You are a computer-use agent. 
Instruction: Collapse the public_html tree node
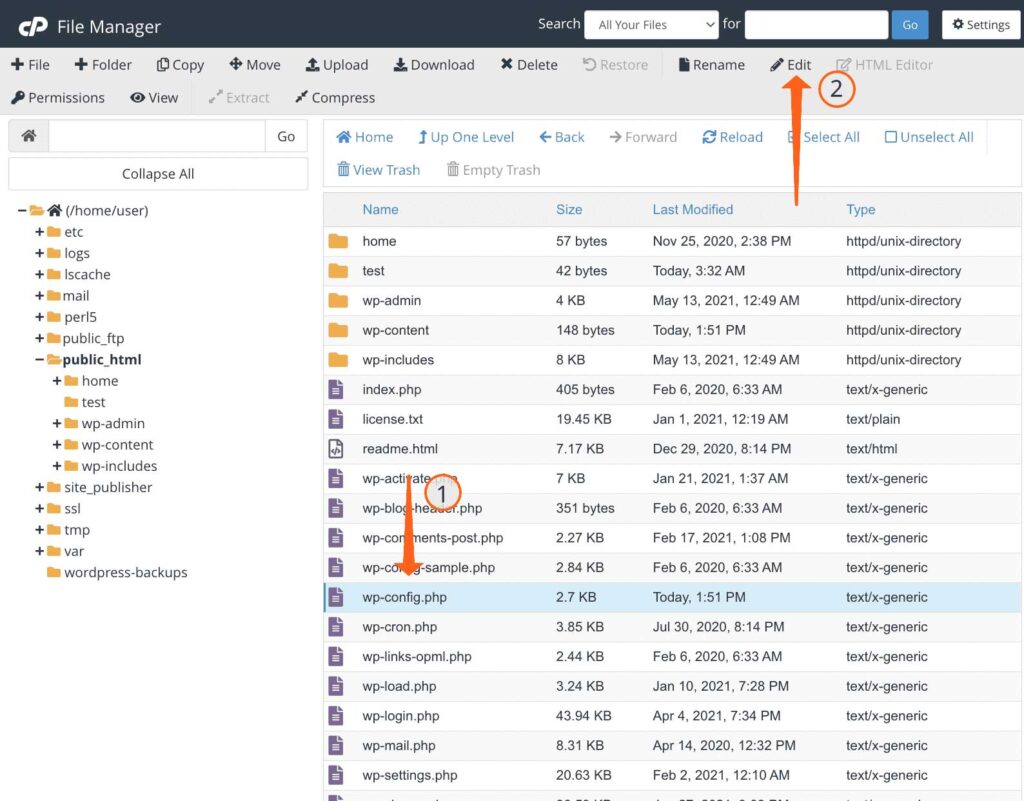(40, 360)
